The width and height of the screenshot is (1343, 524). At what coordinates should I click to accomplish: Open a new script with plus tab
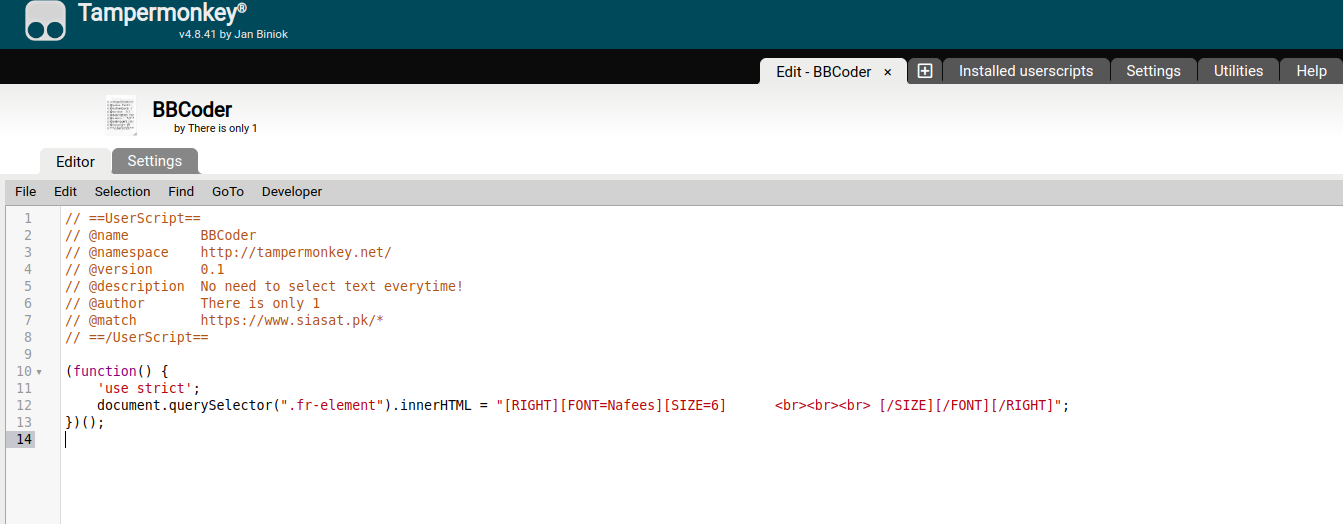pyautogui.click(x=925, y=71)
